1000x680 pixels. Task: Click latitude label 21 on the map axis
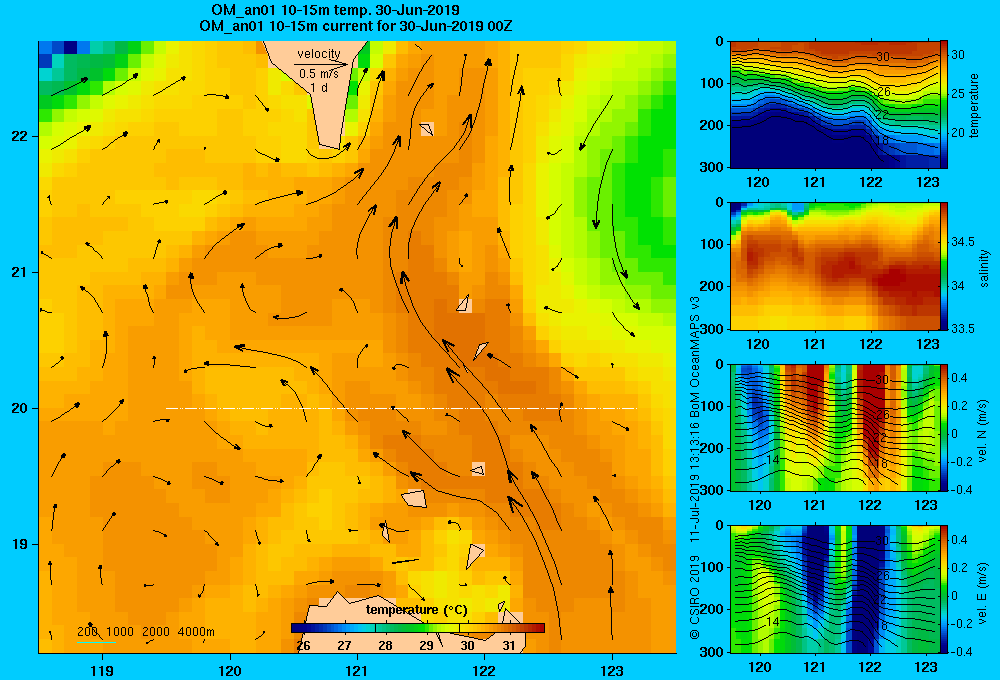[x=20, y=272]
